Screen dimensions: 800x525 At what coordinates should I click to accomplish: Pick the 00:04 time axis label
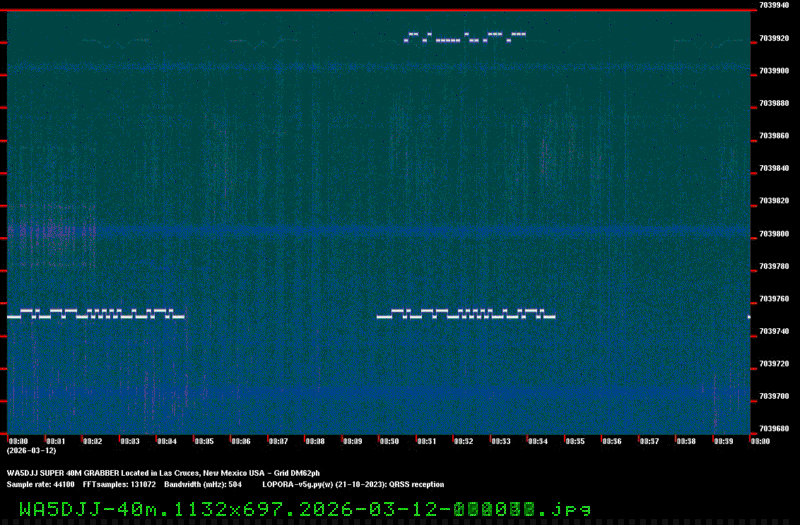click(x=167, y=441)
